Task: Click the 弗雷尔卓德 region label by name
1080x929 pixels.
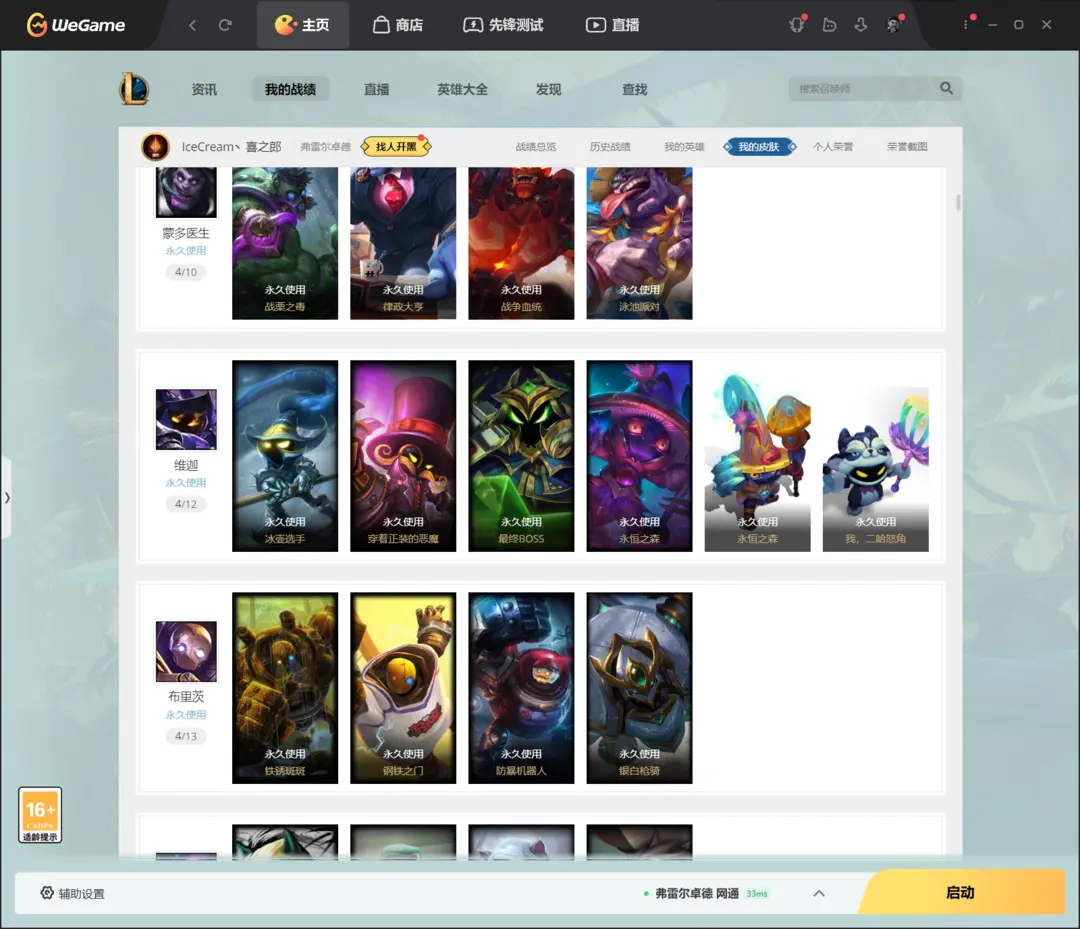Action: pyautogui.click(x=325, y=147)
